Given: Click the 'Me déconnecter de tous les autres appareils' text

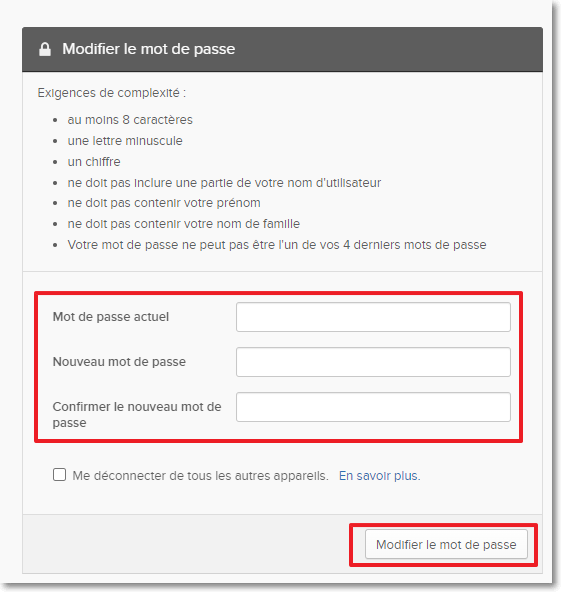Looking at the screenshot, I should [x=200, y=476].
